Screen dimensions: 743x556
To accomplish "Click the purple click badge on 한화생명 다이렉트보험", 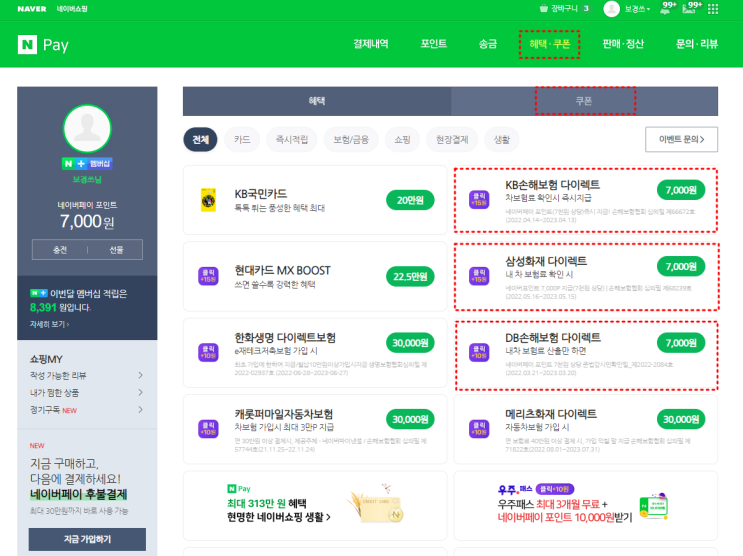I will [208, 352].
